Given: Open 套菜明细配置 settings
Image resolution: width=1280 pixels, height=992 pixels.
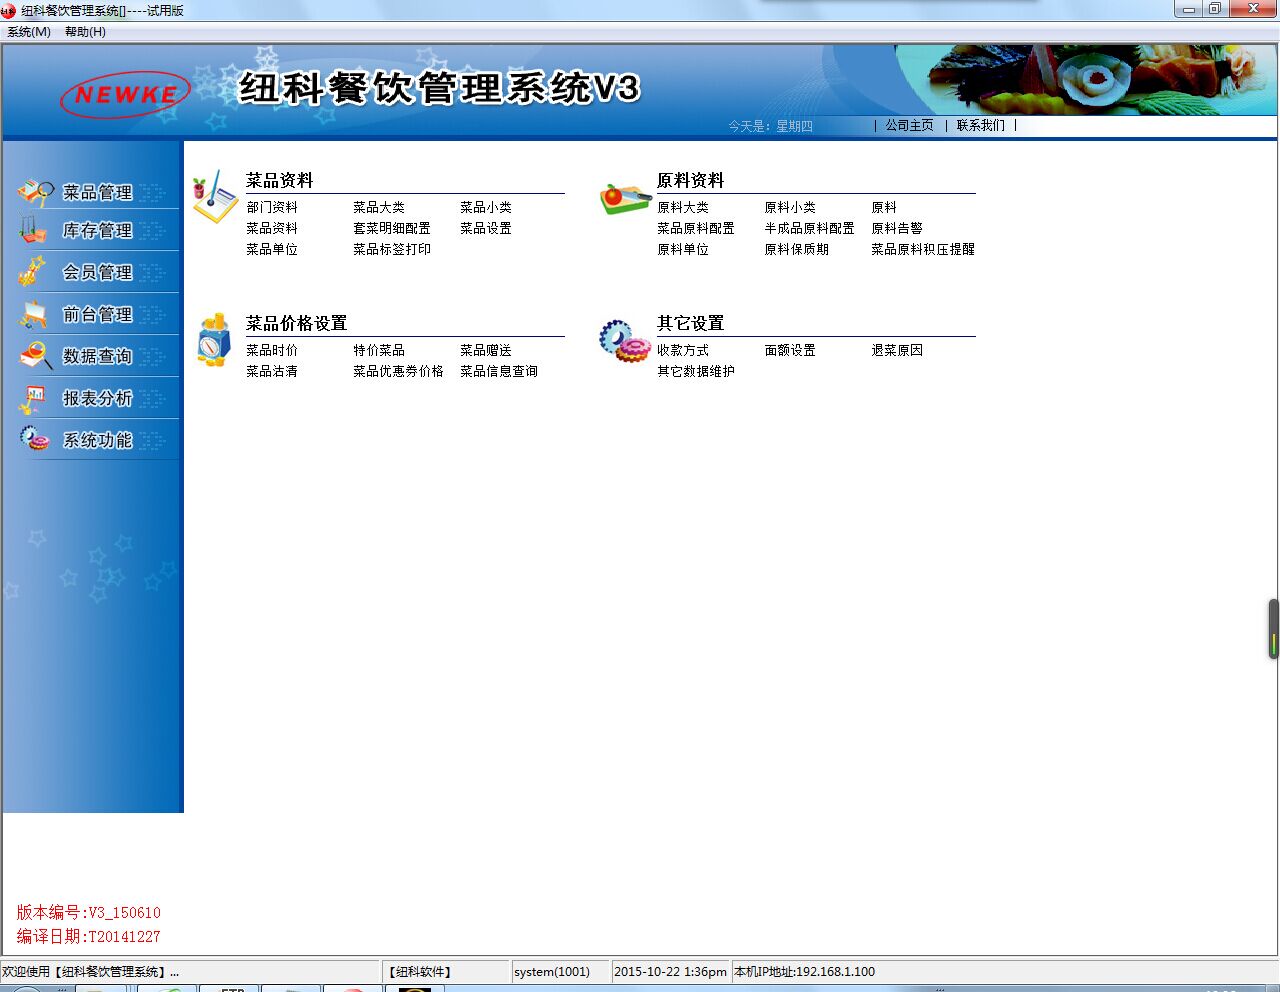Looking at the screenshot, I should pos(392,228).
